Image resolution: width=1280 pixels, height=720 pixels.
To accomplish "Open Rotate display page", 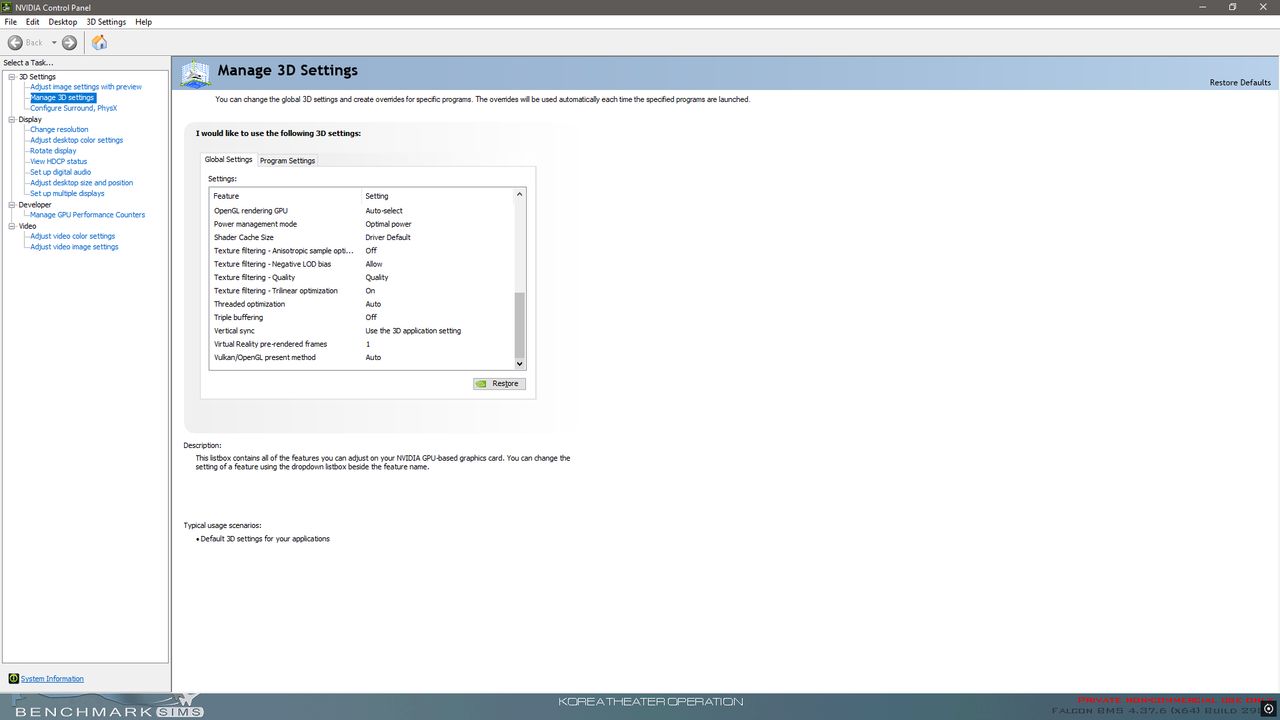I will (x=53, y=151).
